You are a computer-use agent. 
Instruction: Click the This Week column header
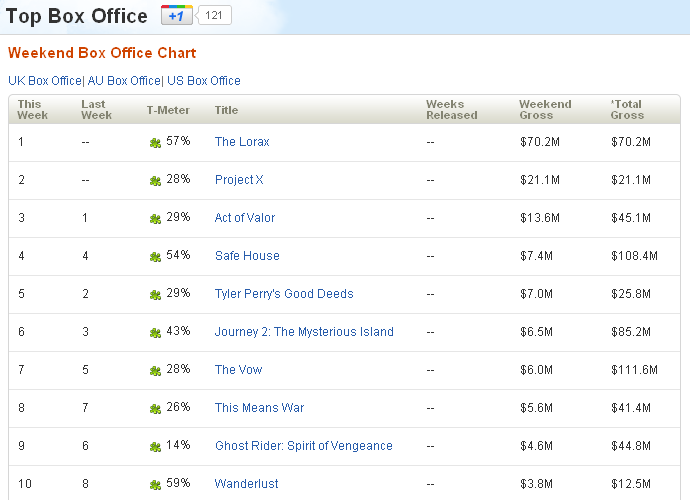[32, 110]
